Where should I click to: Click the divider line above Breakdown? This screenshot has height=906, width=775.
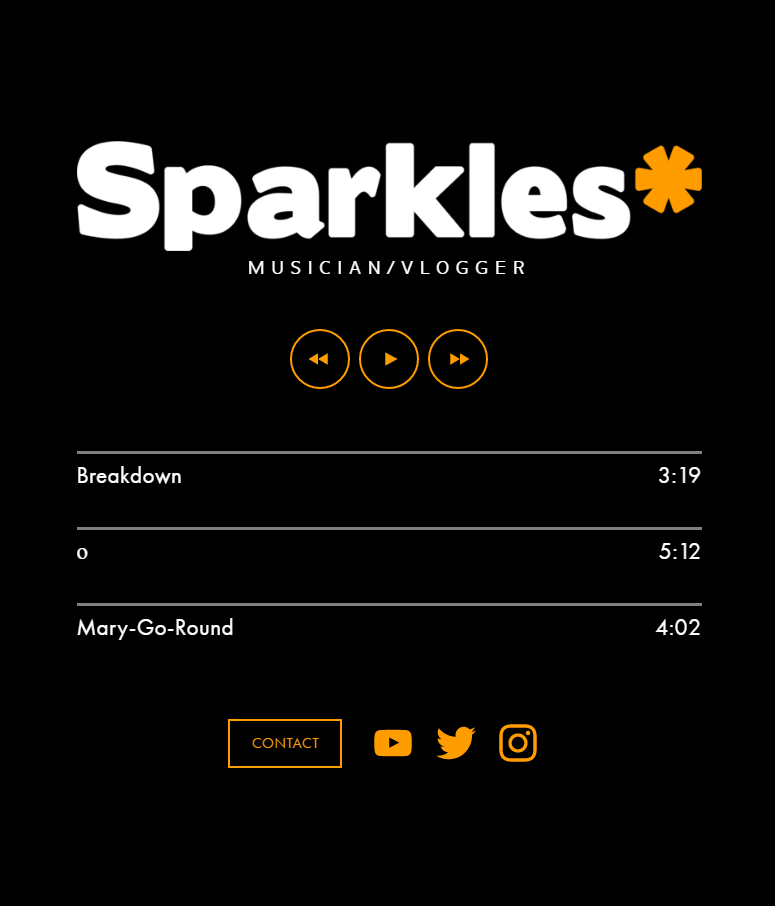pos(390,452)
